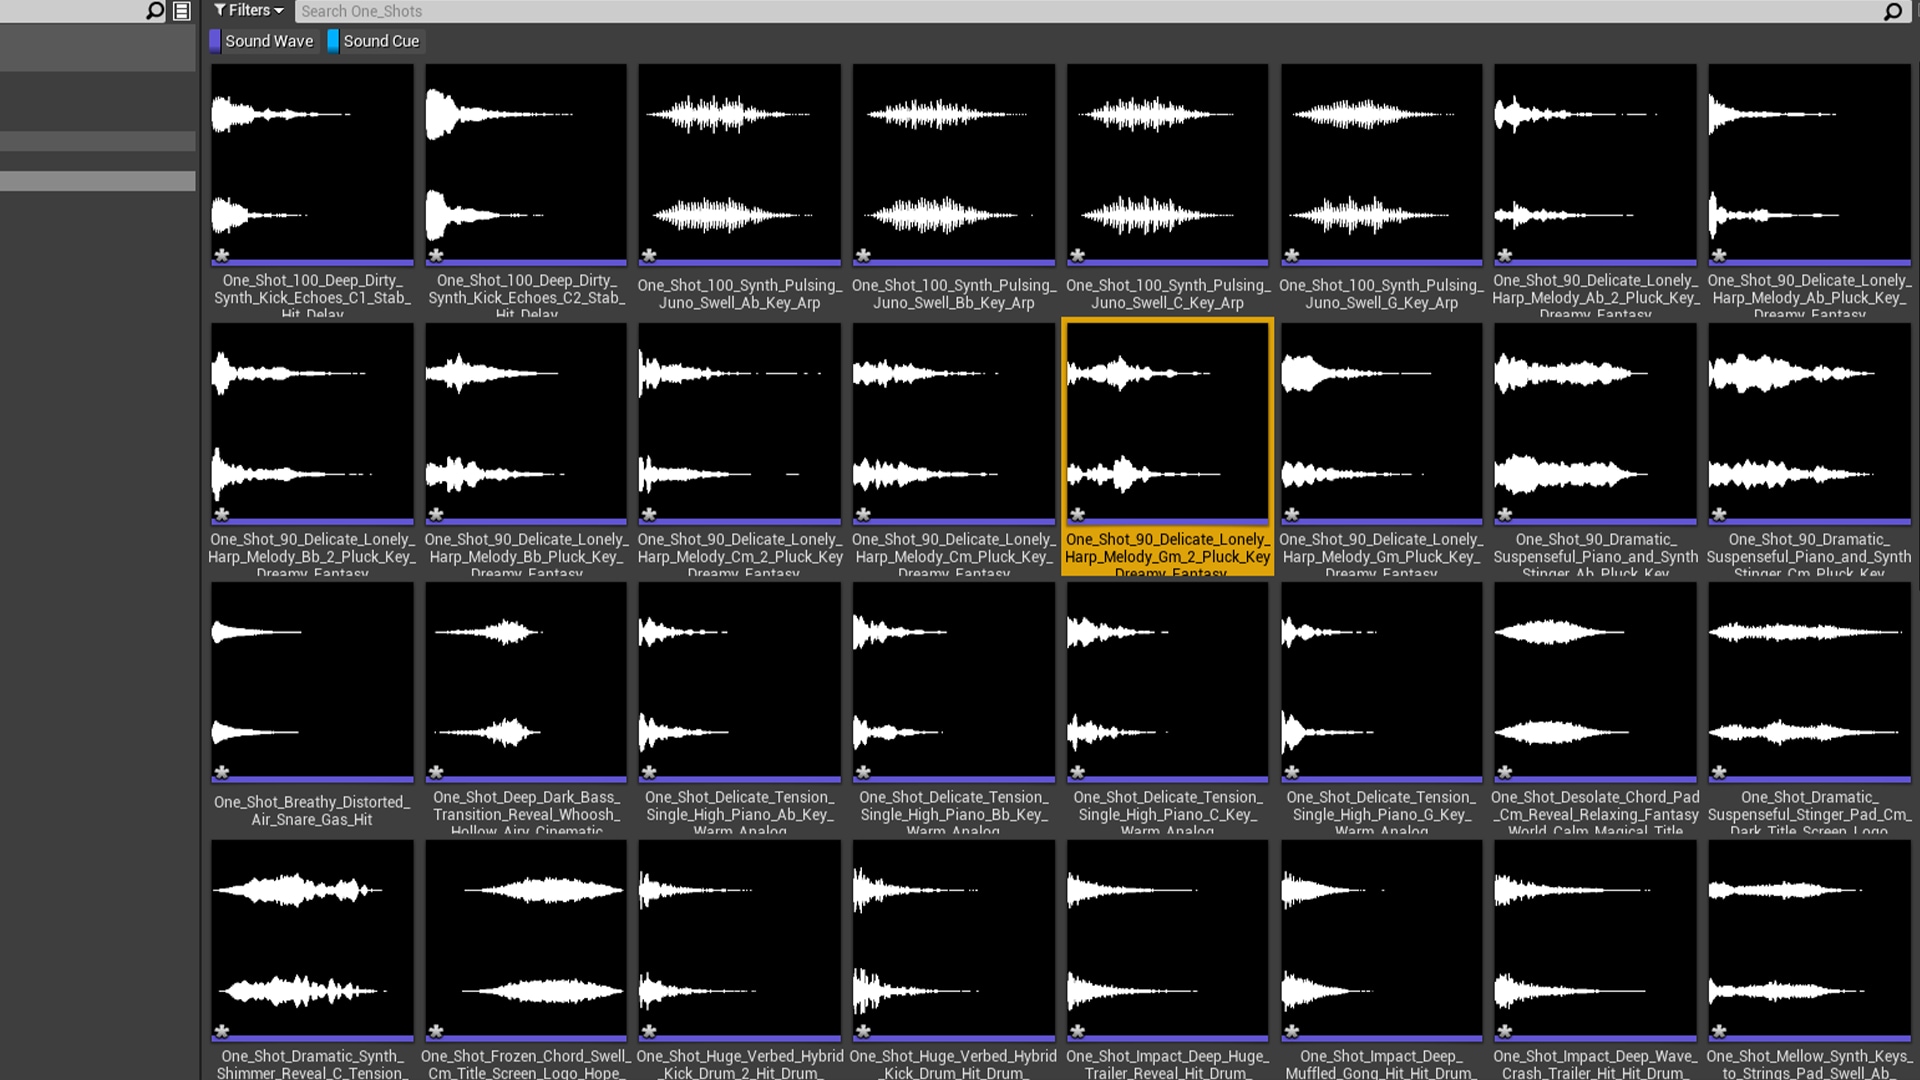
Task: Click the asterisk icon on Harp_Melody_Gm_2 thumbnail
Action: [x=1077, y=514]
